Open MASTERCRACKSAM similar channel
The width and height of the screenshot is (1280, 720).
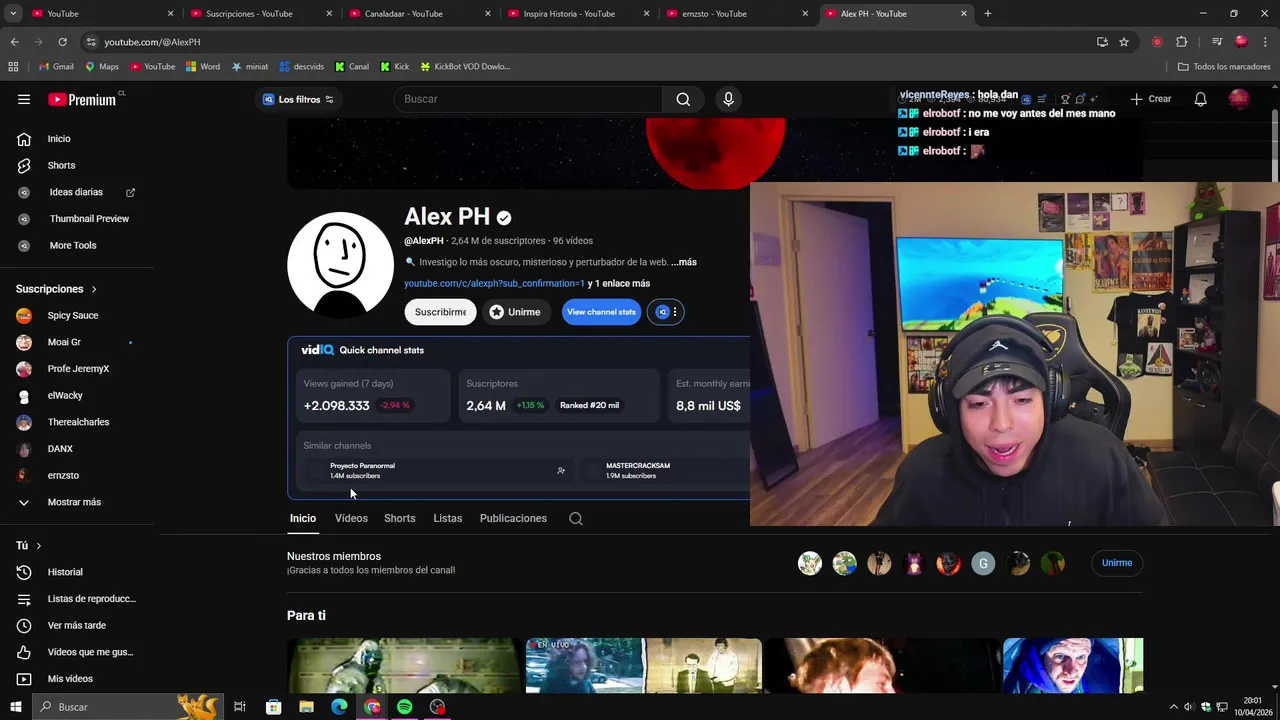click(x=638, y=470)
